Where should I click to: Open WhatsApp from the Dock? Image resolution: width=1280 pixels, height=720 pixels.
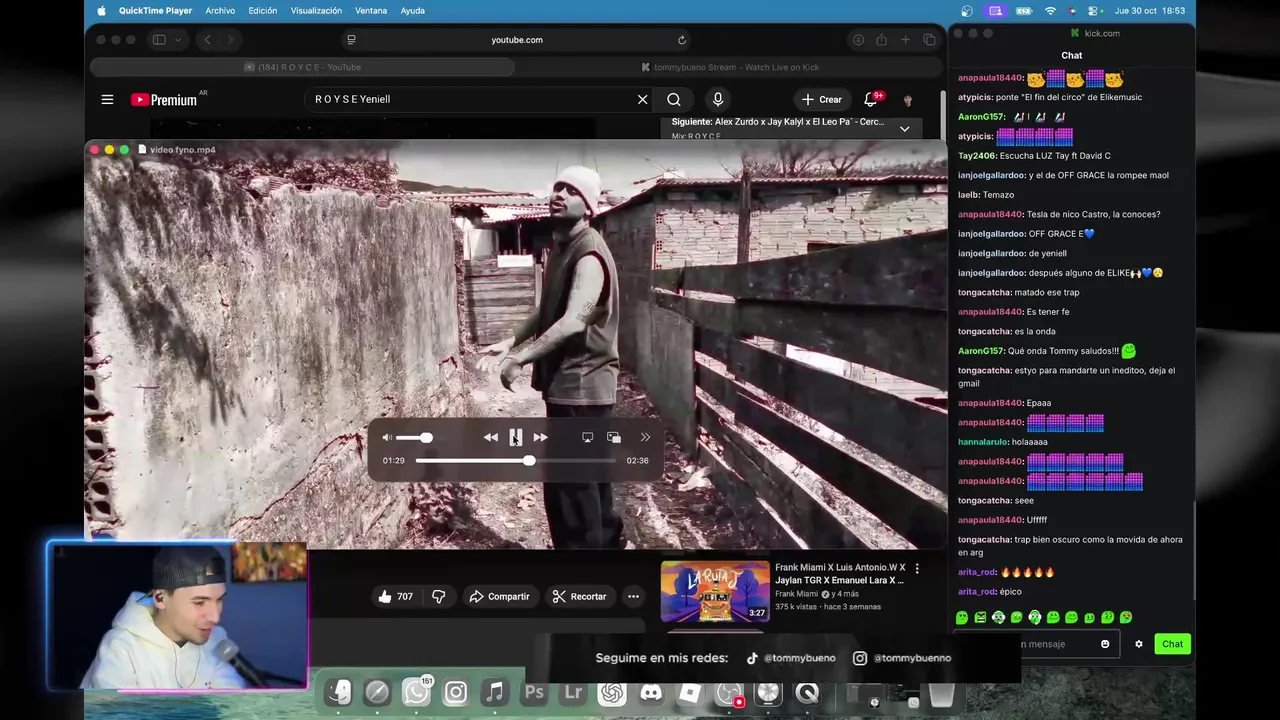(x=416, y=692)
